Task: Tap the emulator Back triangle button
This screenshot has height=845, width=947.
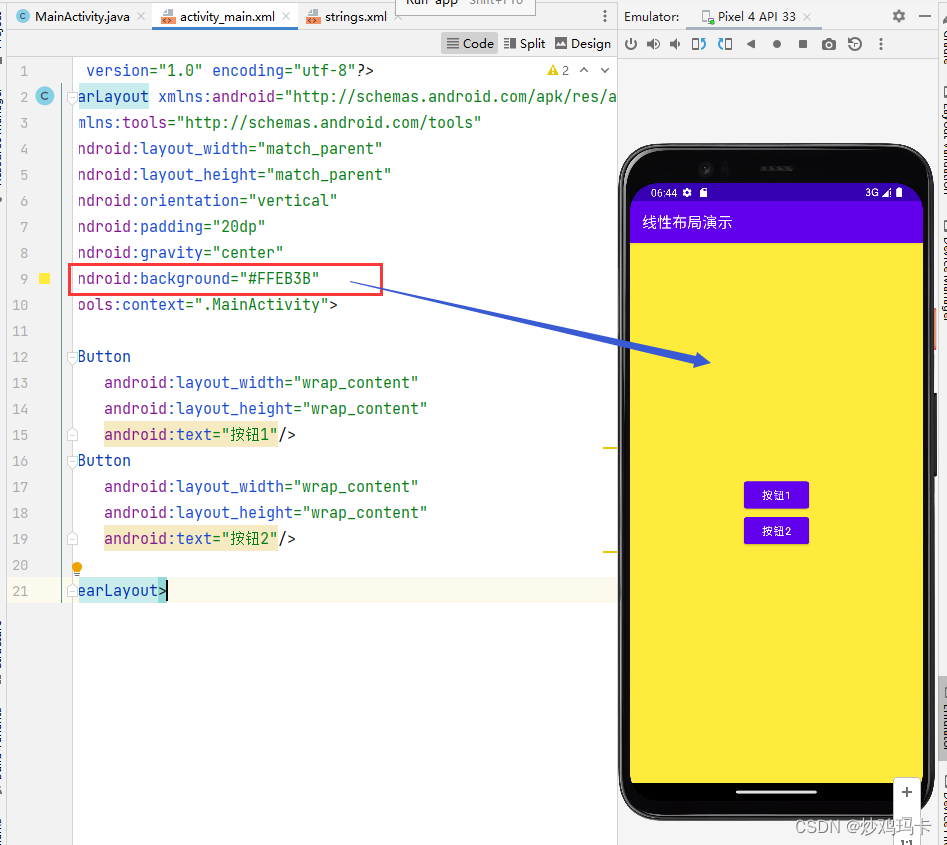Action: point(751,44)
